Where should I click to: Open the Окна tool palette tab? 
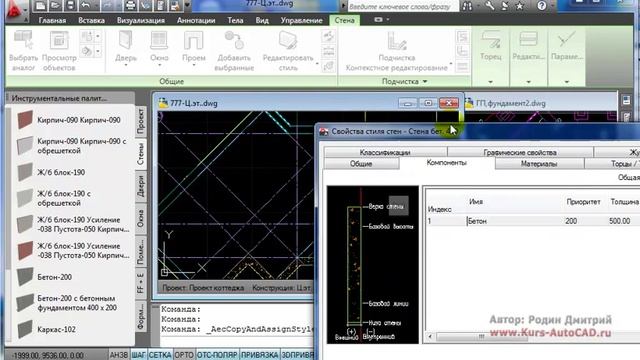[141, 219]
